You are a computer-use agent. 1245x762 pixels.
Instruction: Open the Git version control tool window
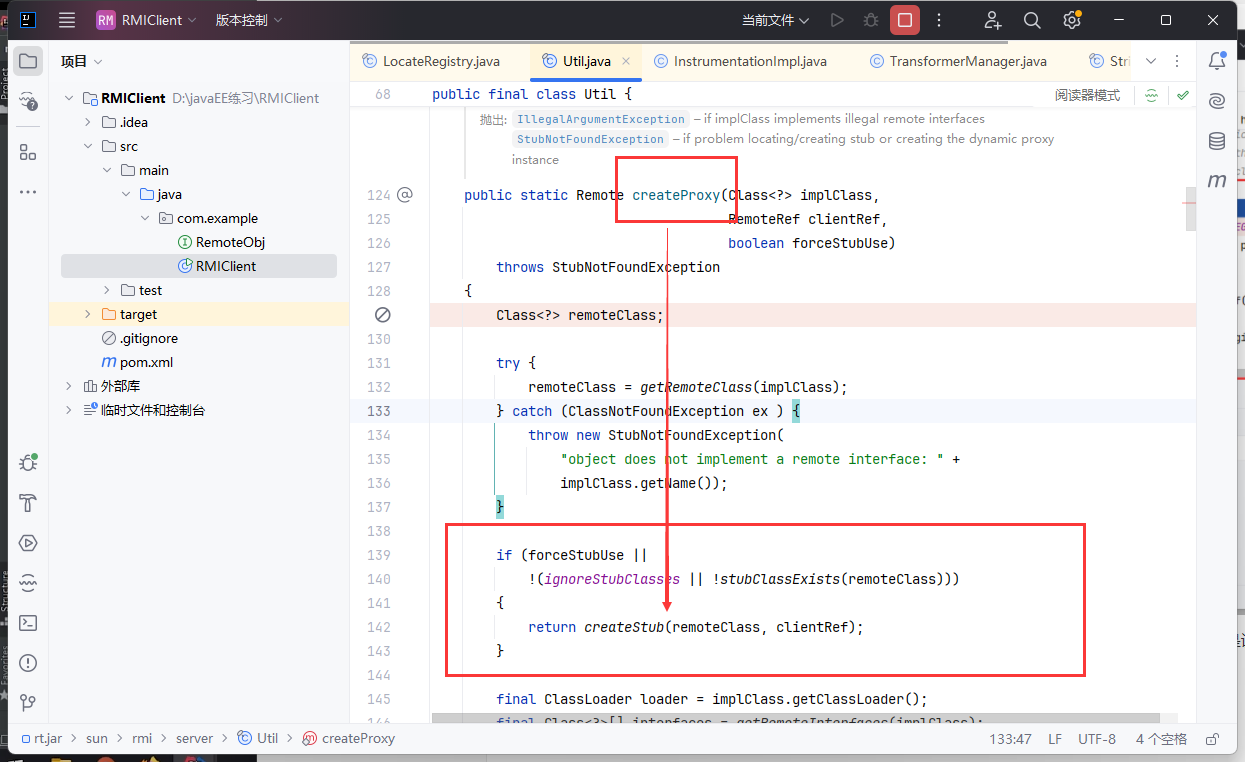pyautogui.click(x=28, y=703)
